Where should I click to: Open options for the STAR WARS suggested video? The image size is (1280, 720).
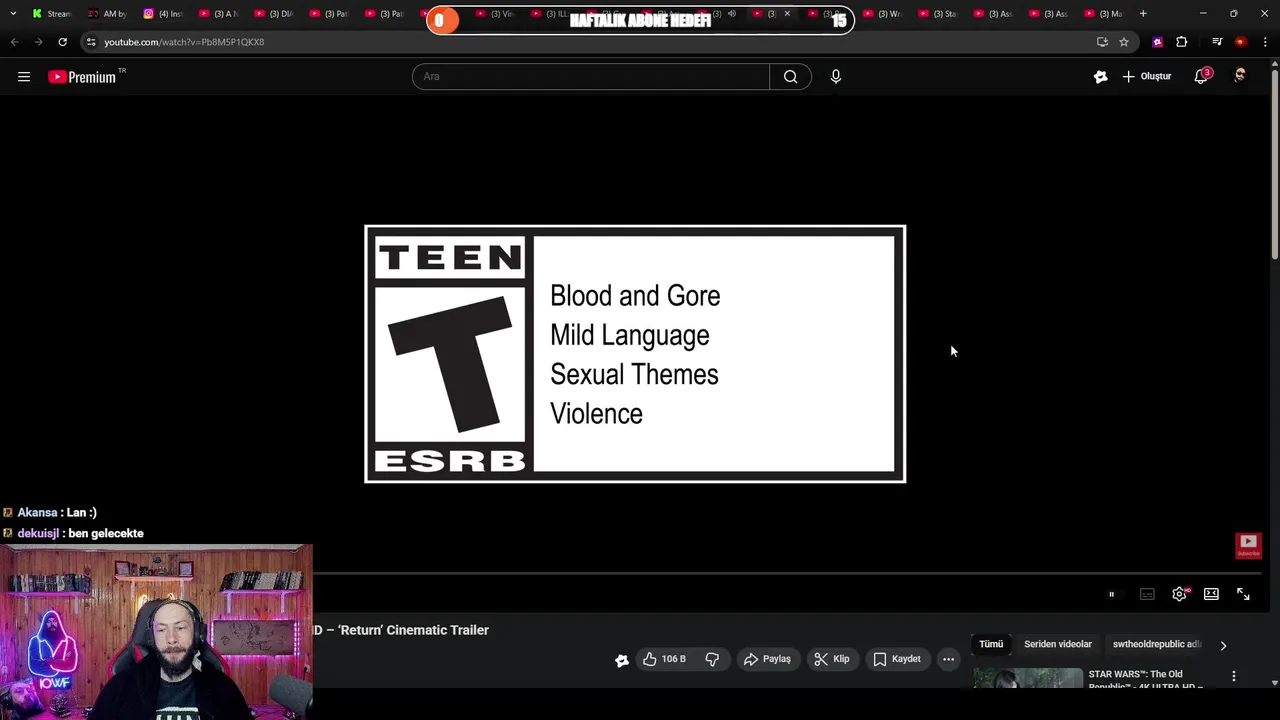[x=1233, y=677]
